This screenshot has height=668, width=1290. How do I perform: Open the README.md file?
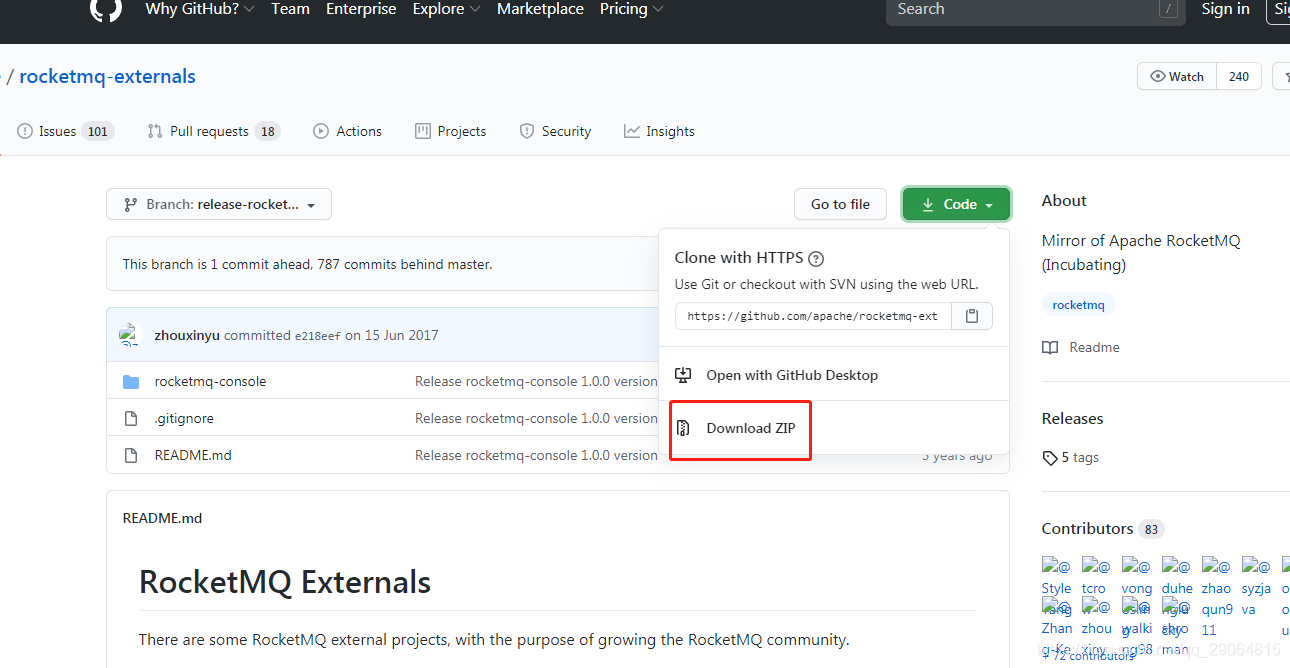193,455
